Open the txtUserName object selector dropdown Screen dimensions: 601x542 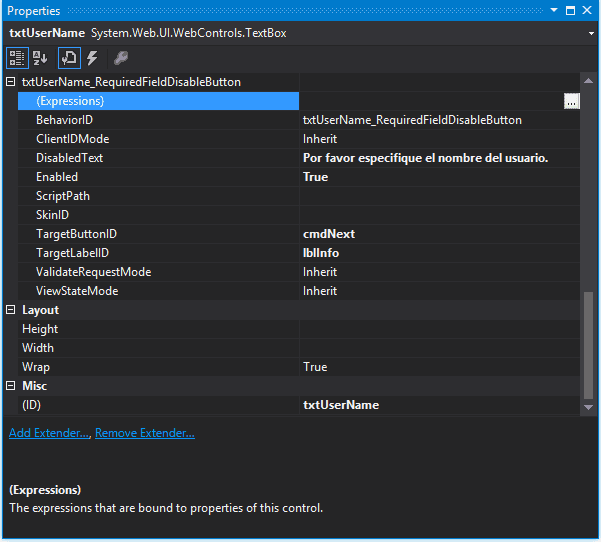tap(591, 33)
